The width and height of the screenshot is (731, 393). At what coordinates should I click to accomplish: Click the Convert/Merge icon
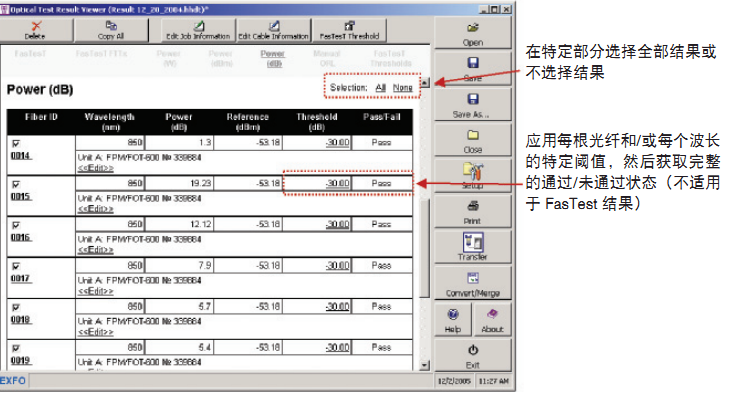click(473, 278)
